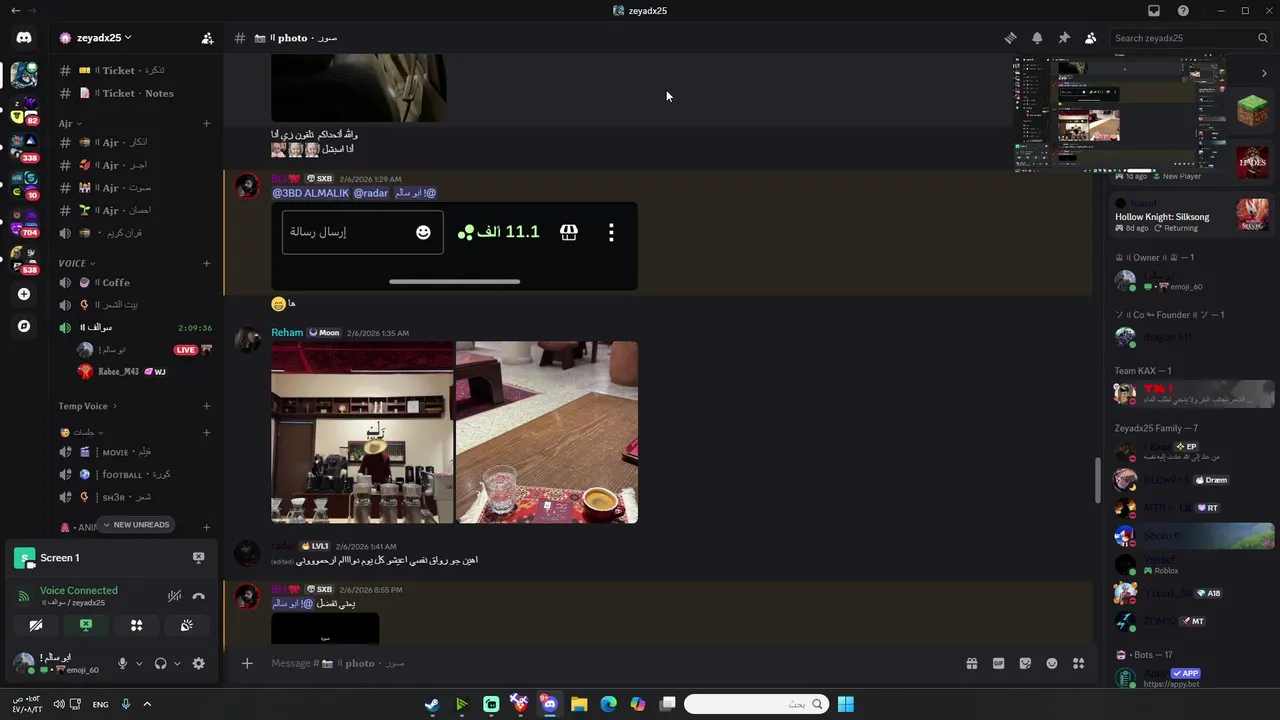Open File Explorer from taskbar
Image resolution: width=1280 pixels, height=720 pixels.
point(579,704)
